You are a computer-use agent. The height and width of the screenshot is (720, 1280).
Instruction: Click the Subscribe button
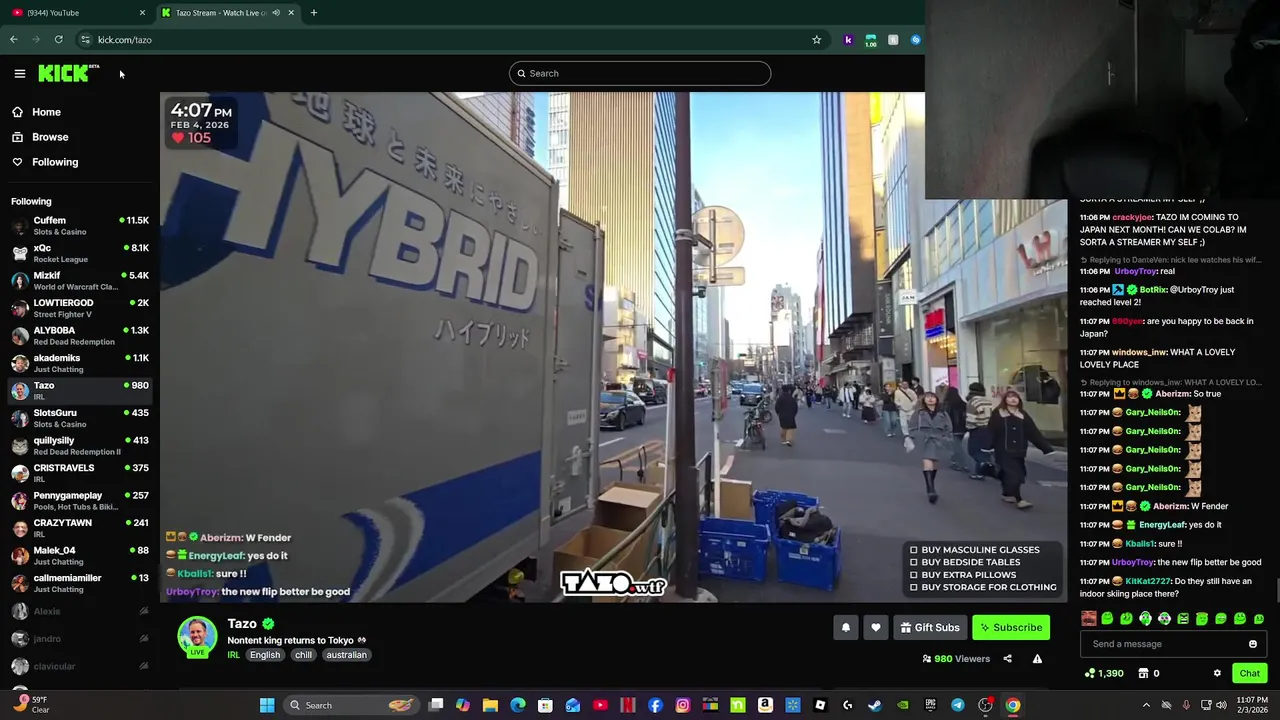click(1011, 628)
